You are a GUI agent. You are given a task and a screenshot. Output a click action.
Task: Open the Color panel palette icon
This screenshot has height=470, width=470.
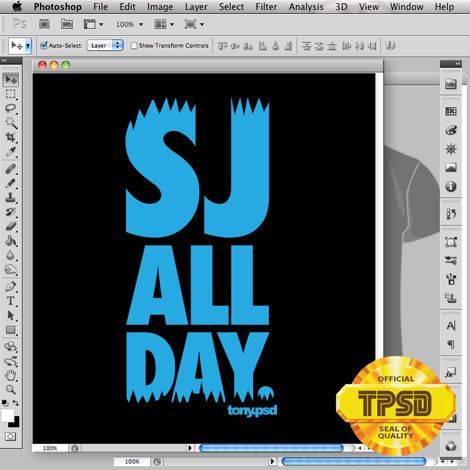tap(451, 130)
